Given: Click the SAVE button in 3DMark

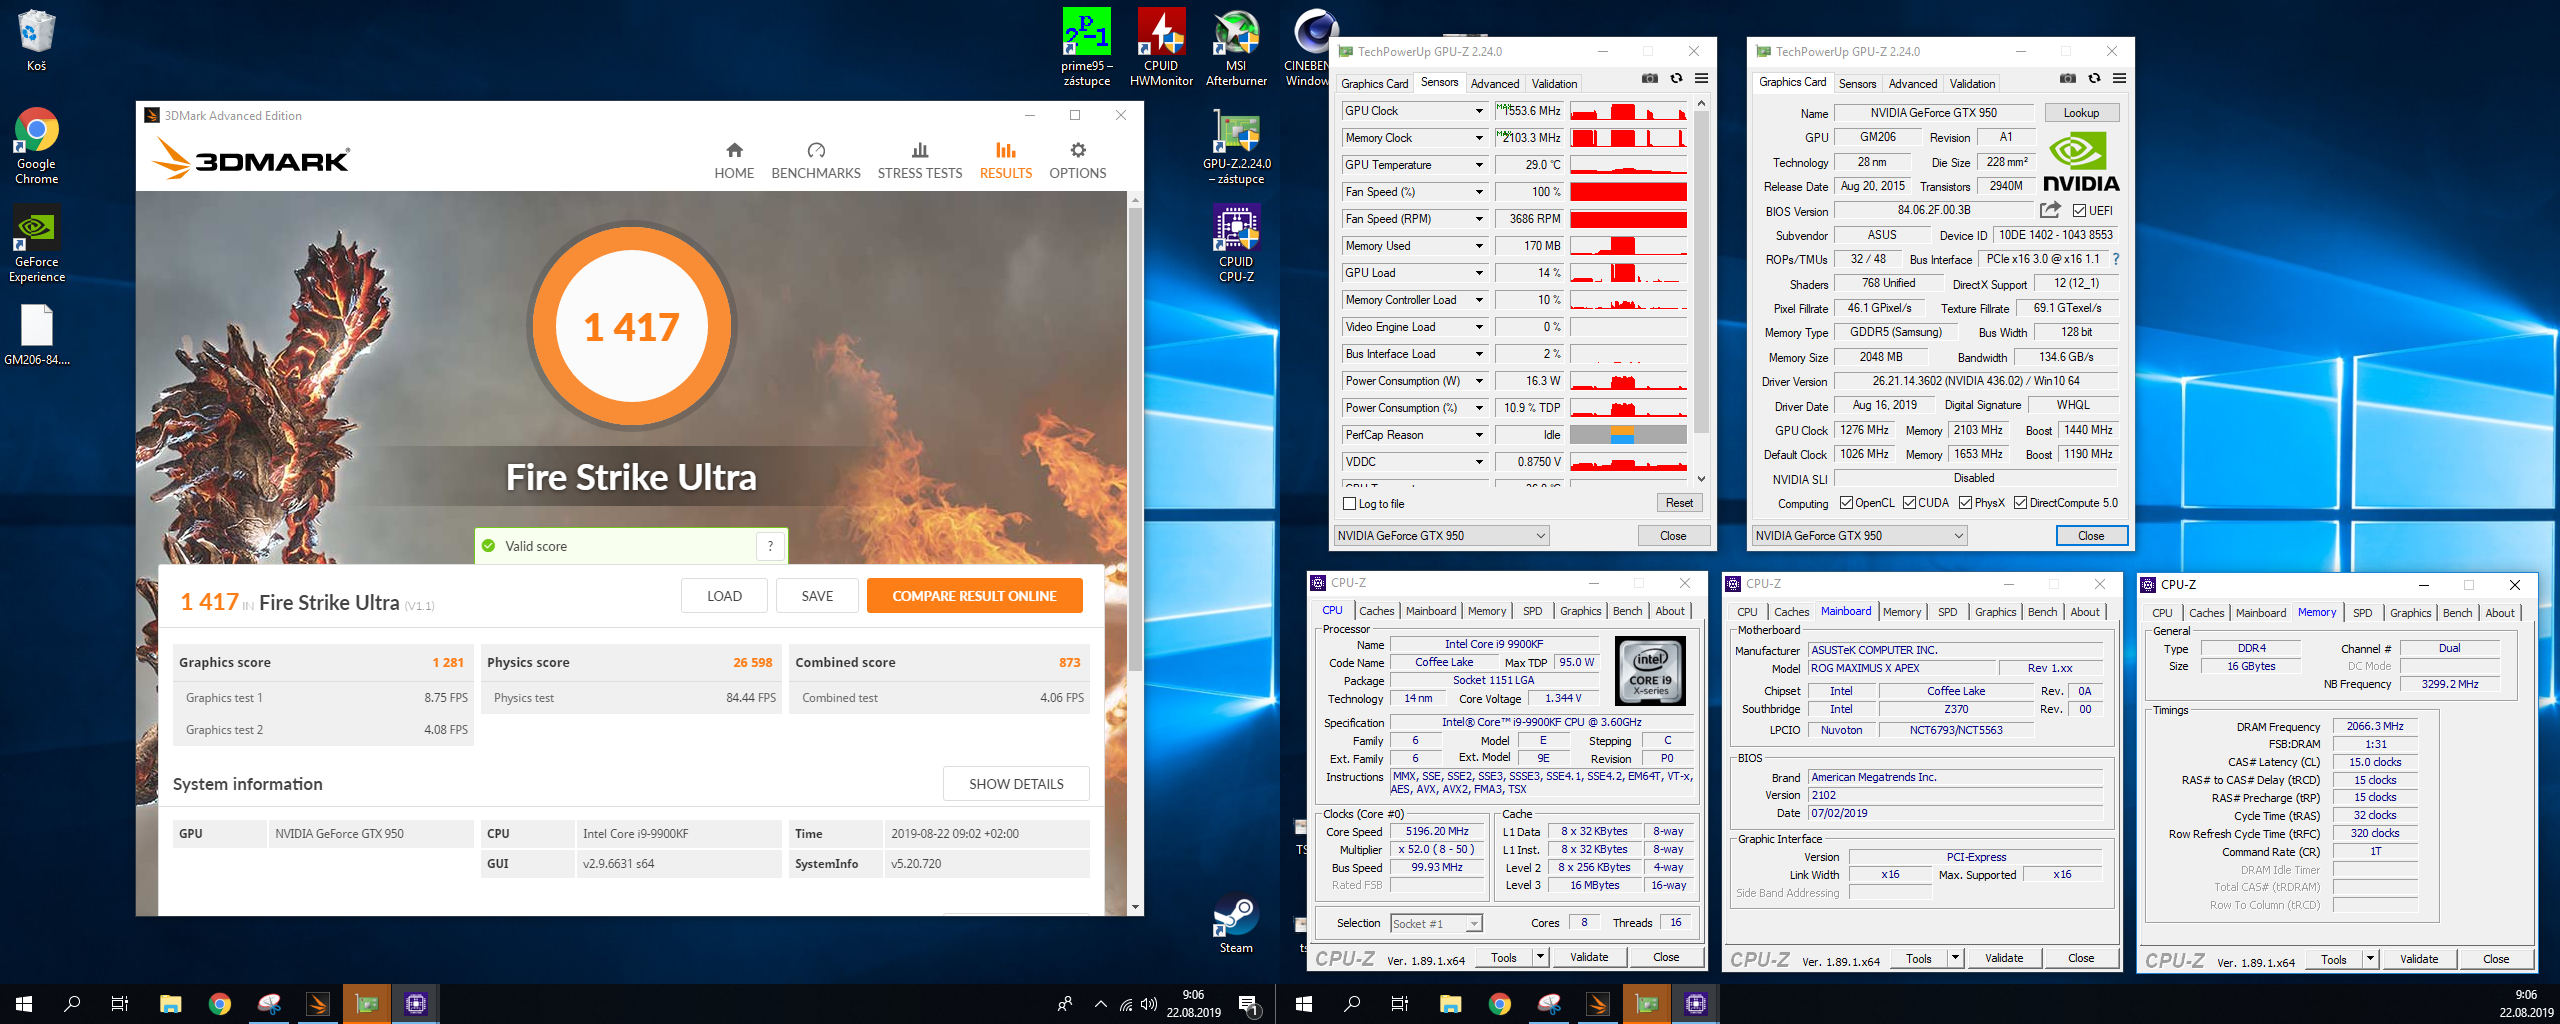Looking at the screenshot, I should coord(817,596).
